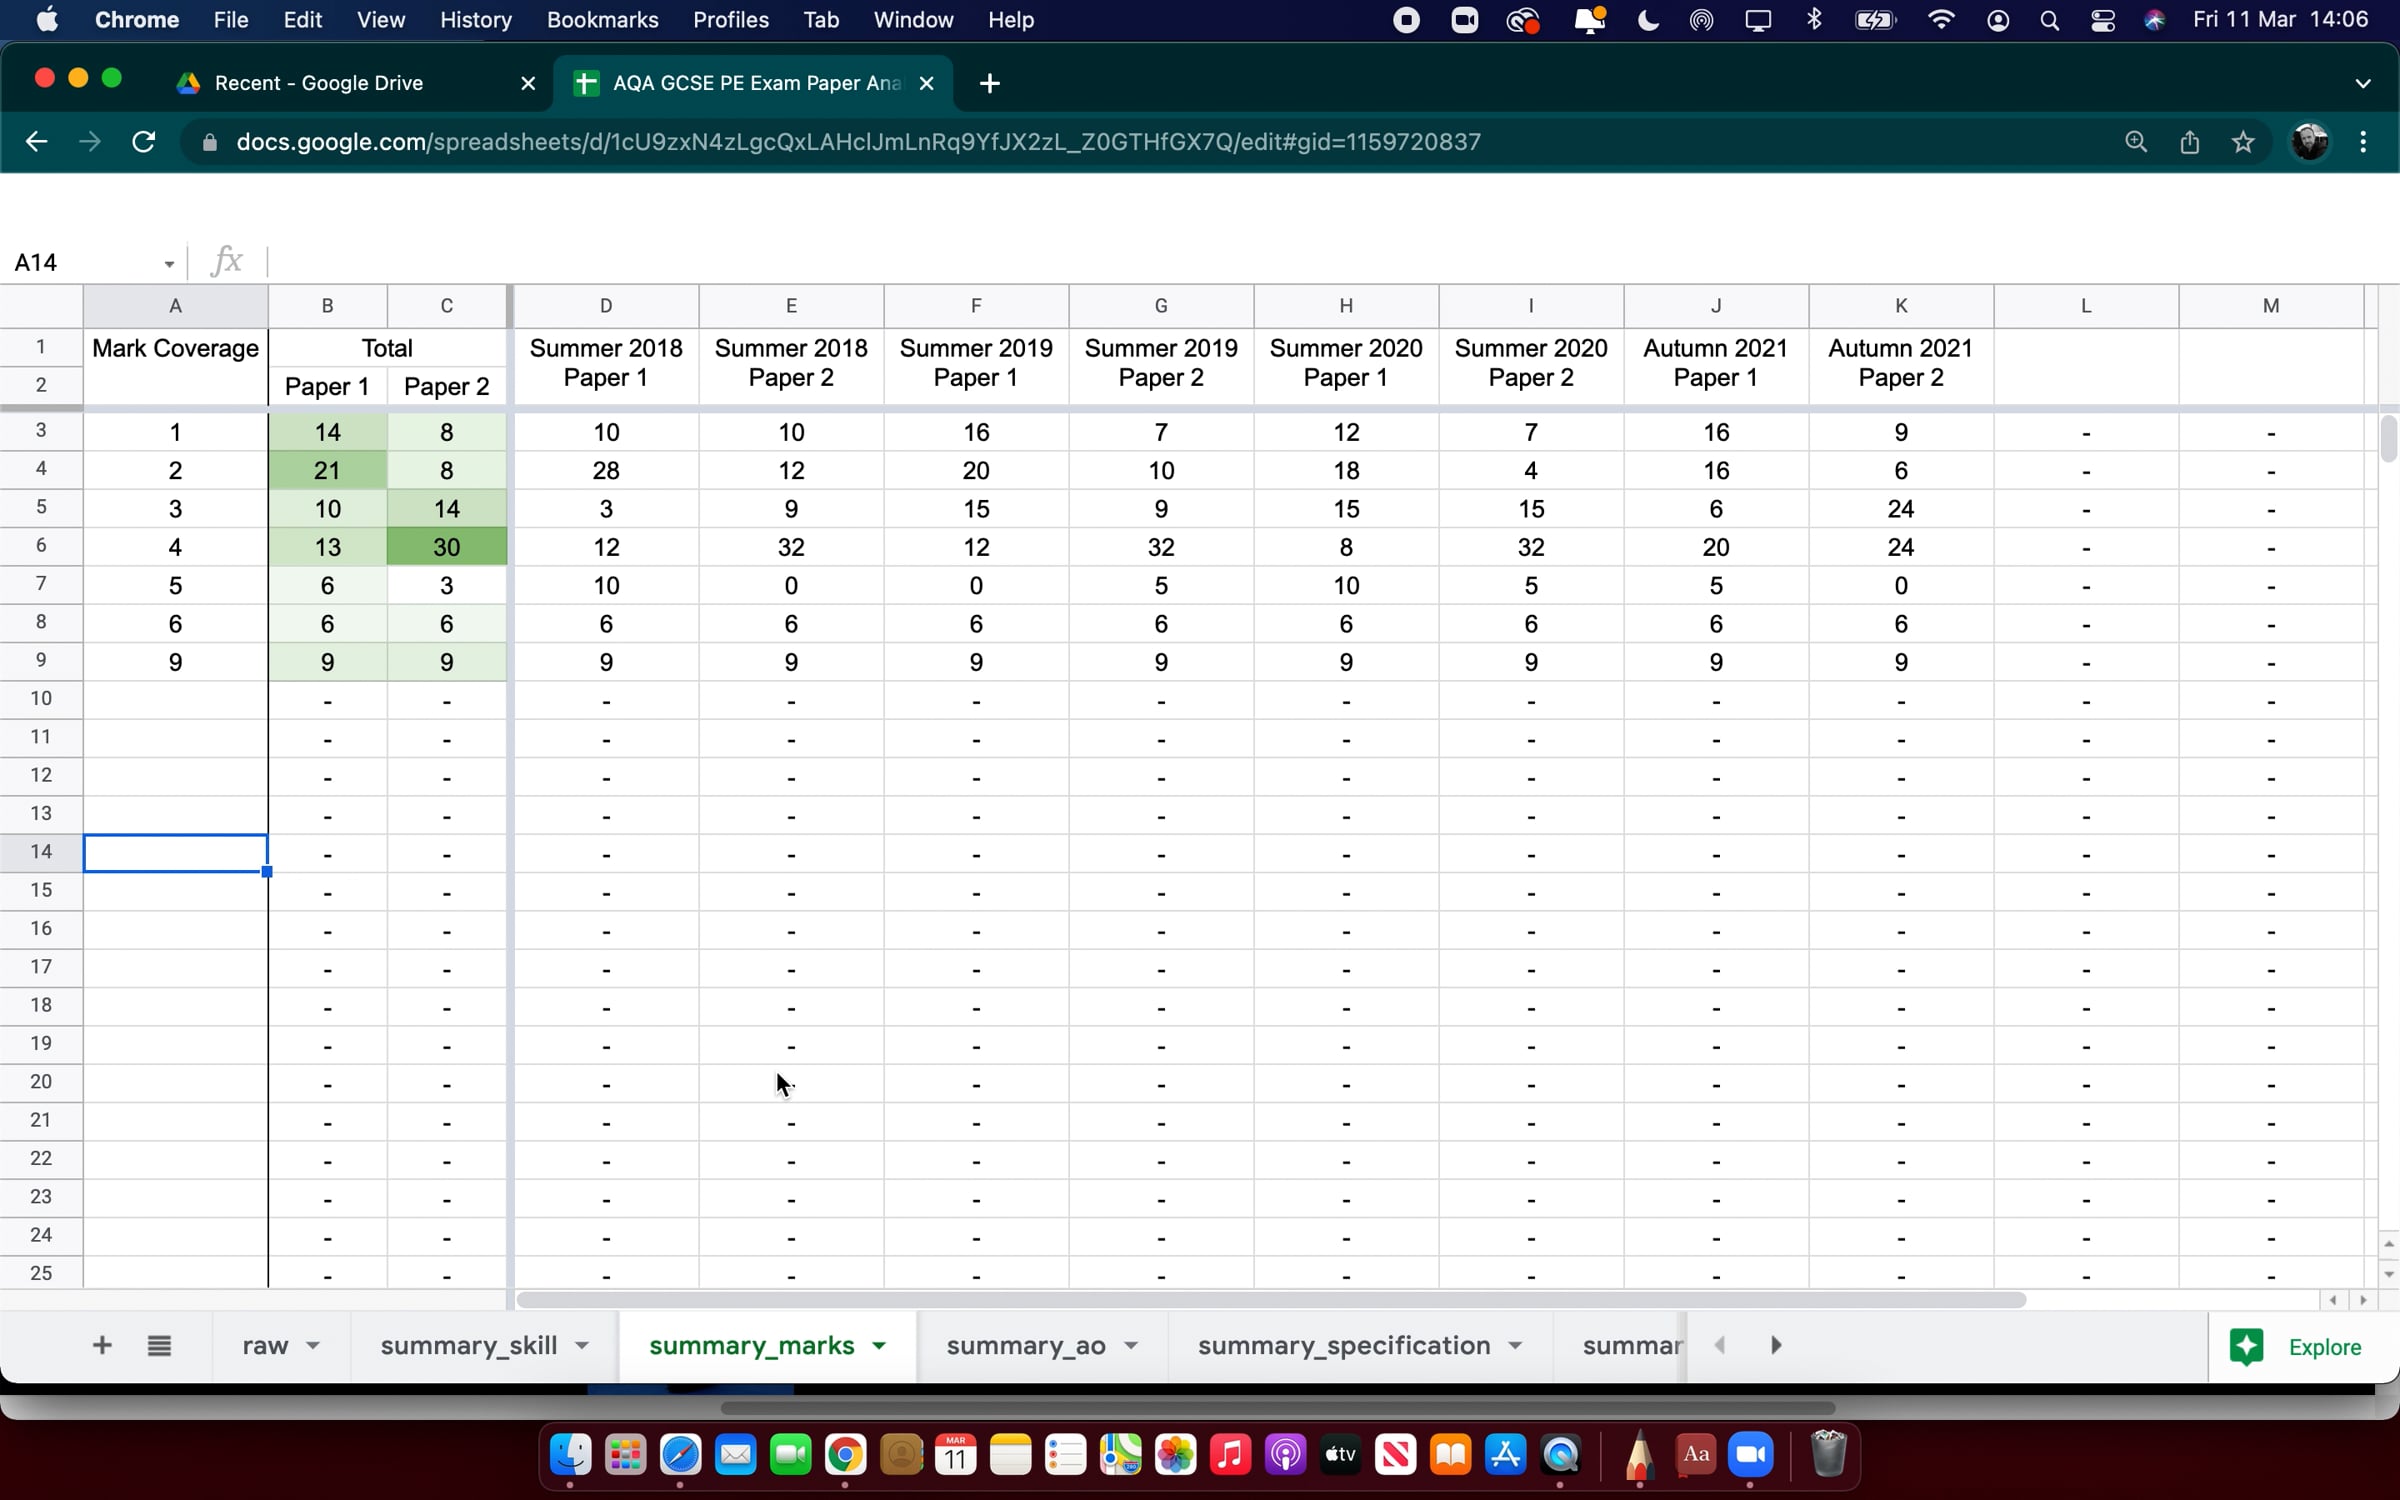Expand the summary_skill tab dropdown arrow
Screen dimensions: 2400x1500
(582, 1346)
